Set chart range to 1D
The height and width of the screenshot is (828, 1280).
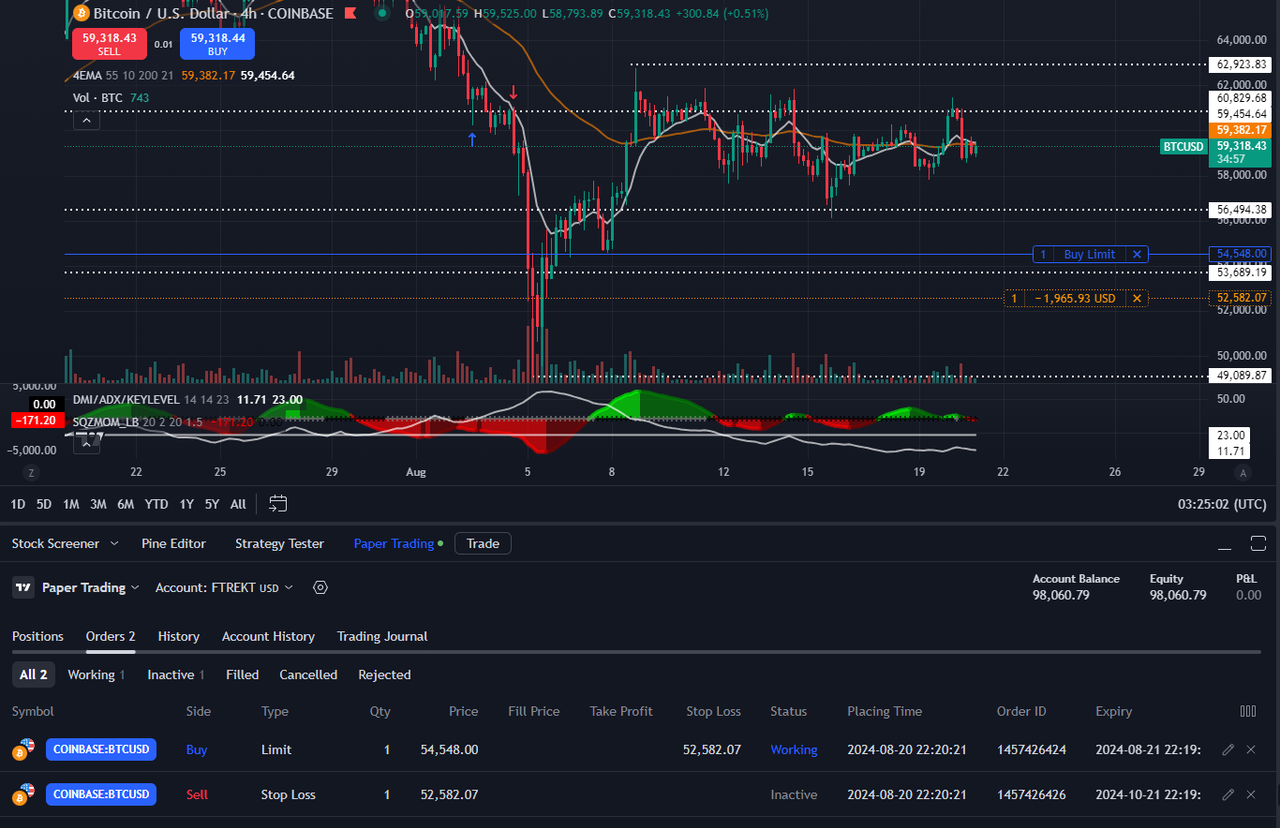18,504
